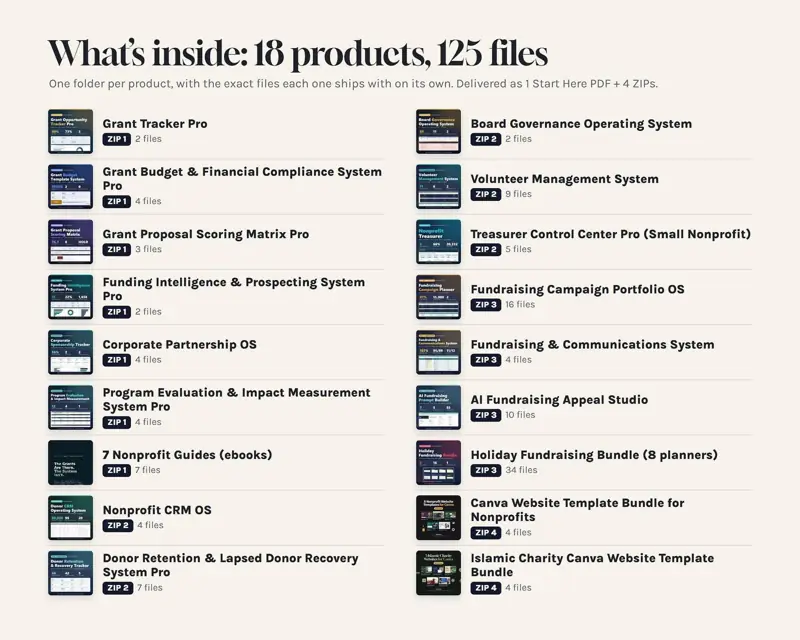Select the Islamic Charity Canva Website thumbnail
The image size is (800, 640).
pos(438,573)
